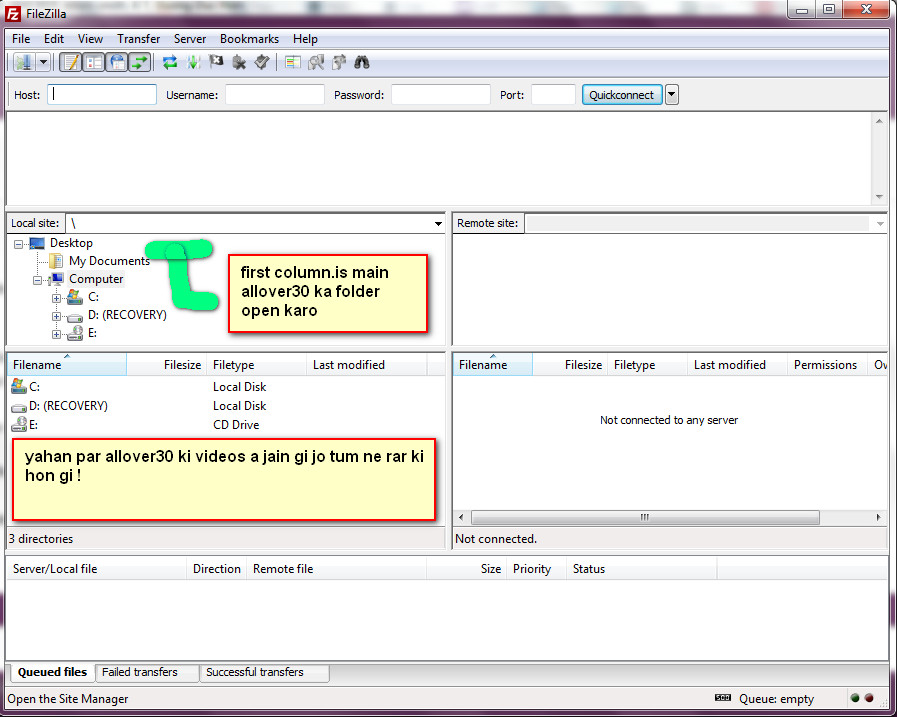Click the red activity LED in status bar
Screen dimensions: 897x717
tap(869, 698)
